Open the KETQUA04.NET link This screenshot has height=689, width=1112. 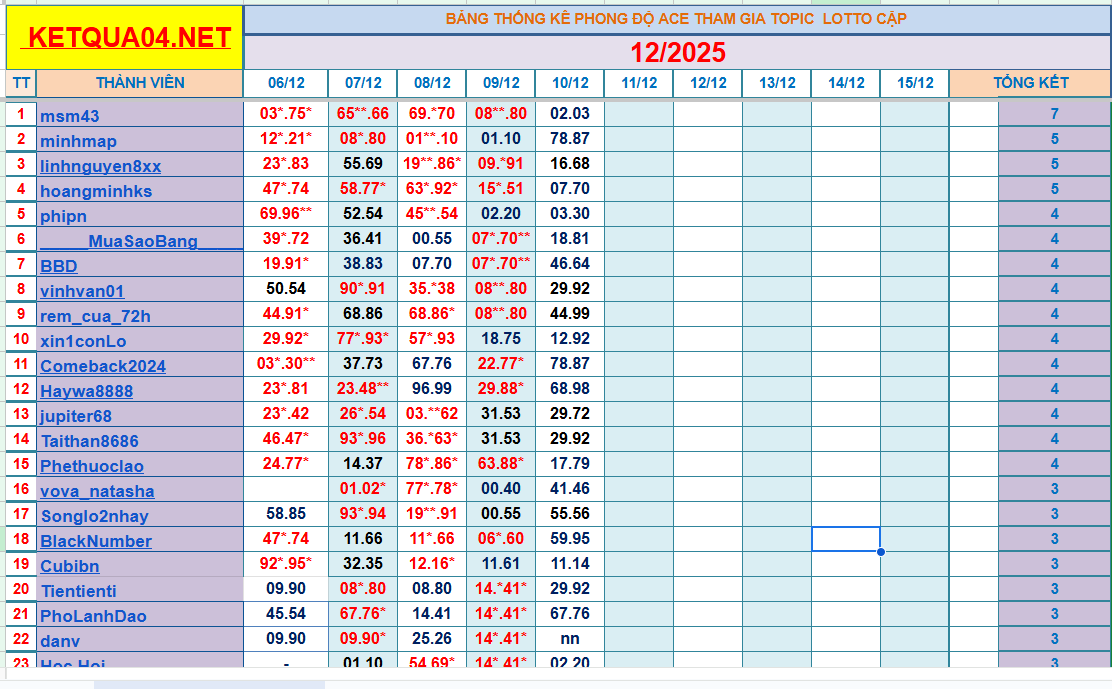pyautogui.click(x=130, y=38)
